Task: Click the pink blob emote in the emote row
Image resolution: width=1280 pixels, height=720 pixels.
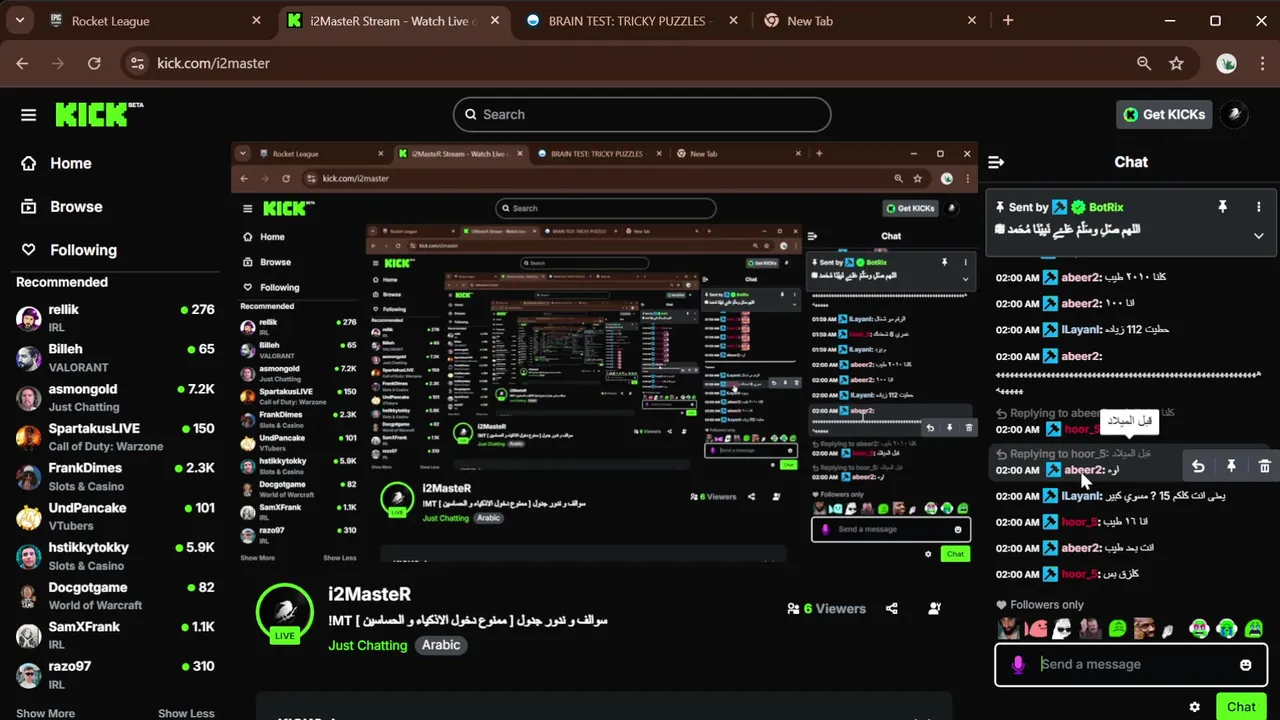Action: click(1037, 629)
